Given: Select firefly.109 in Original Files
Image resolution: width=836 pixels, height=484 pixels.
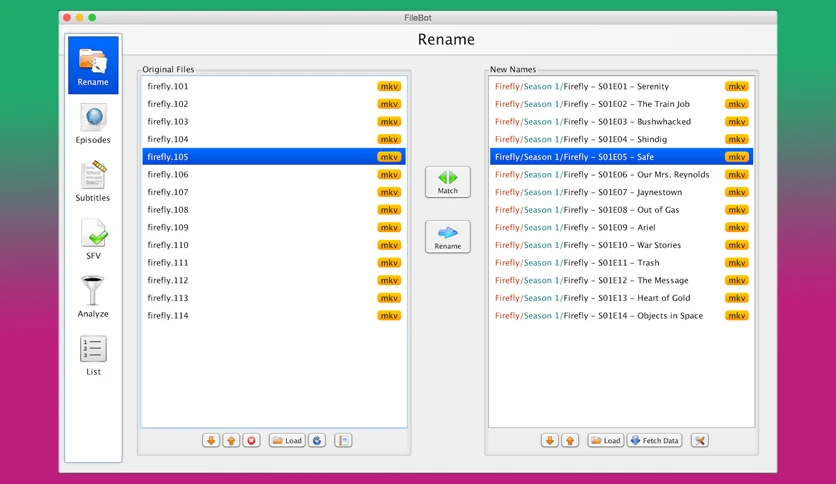Looking at the screenshot, I should [x=274, y=227].
